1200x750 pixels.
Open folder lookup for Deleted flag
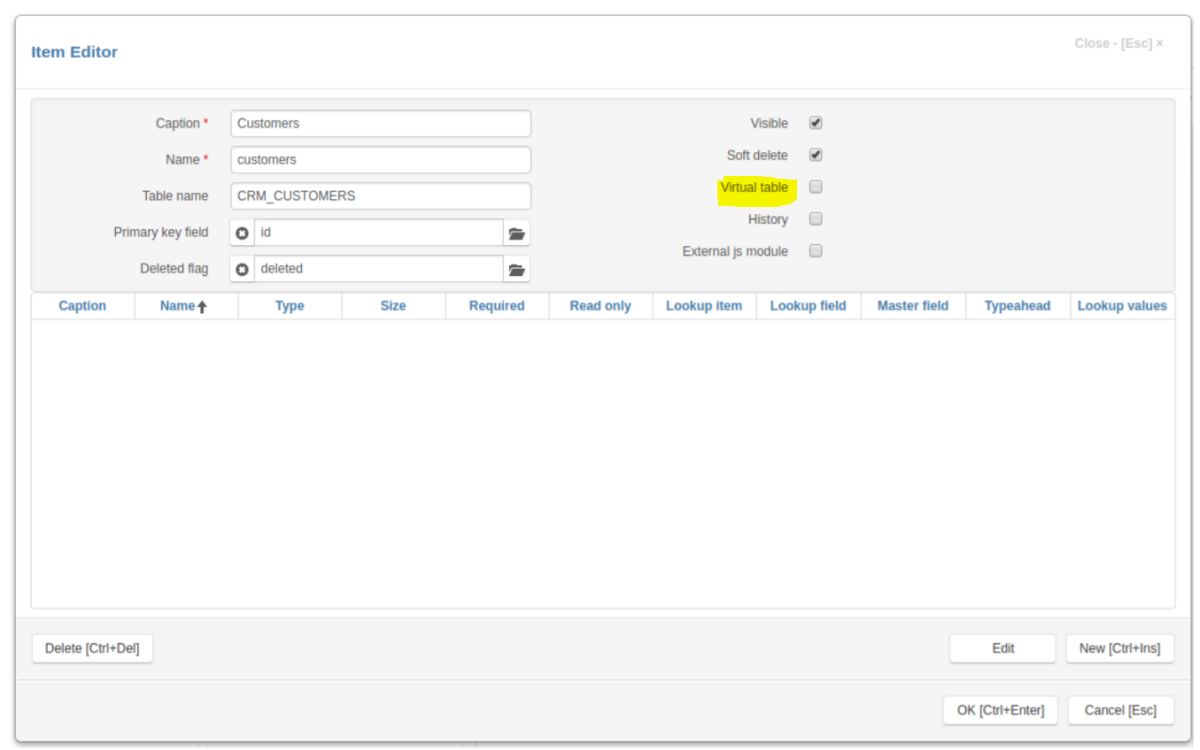516,269
